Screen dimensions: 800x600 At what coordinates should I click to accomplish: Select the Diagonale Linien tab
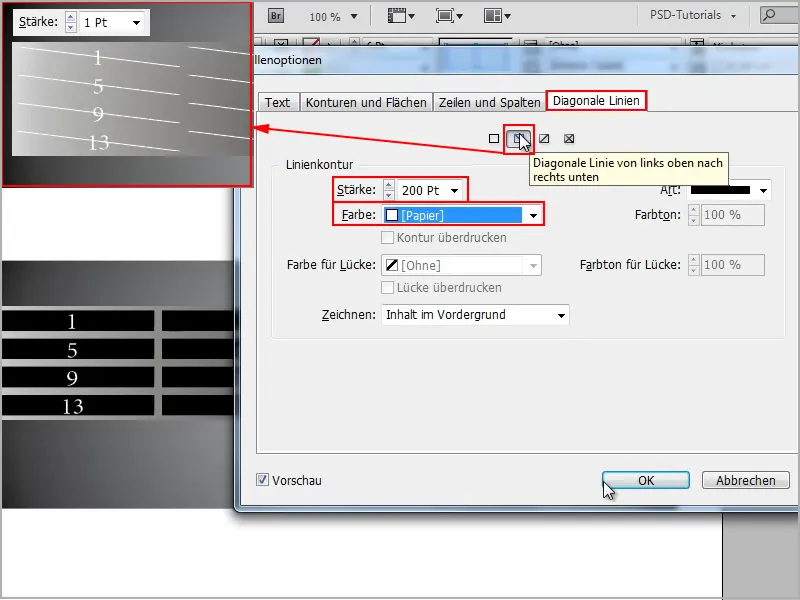coord(596,101)
